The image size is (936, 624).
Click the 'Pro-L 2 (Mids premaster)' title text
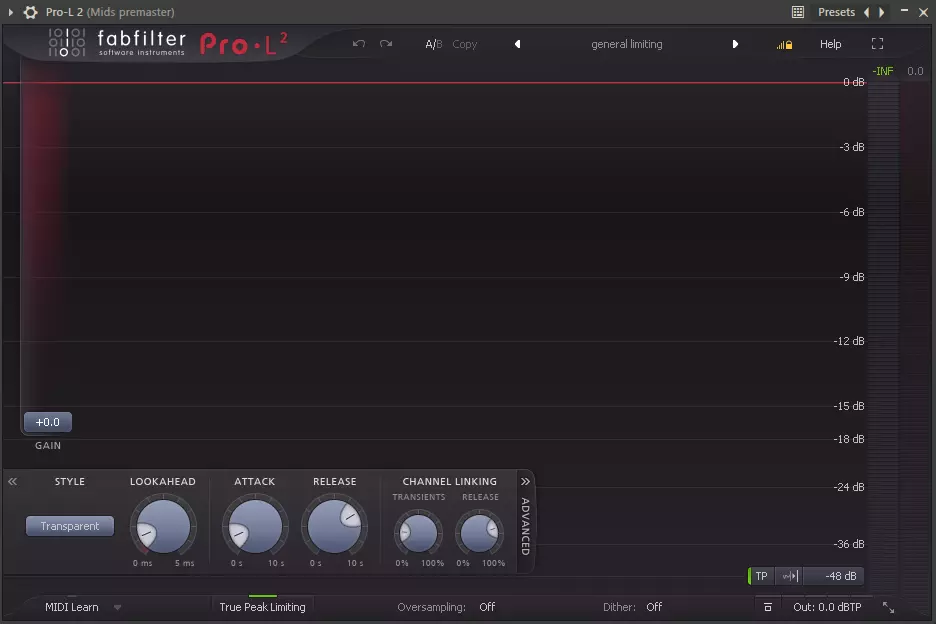pyautogui.click(x=110, y=12)
